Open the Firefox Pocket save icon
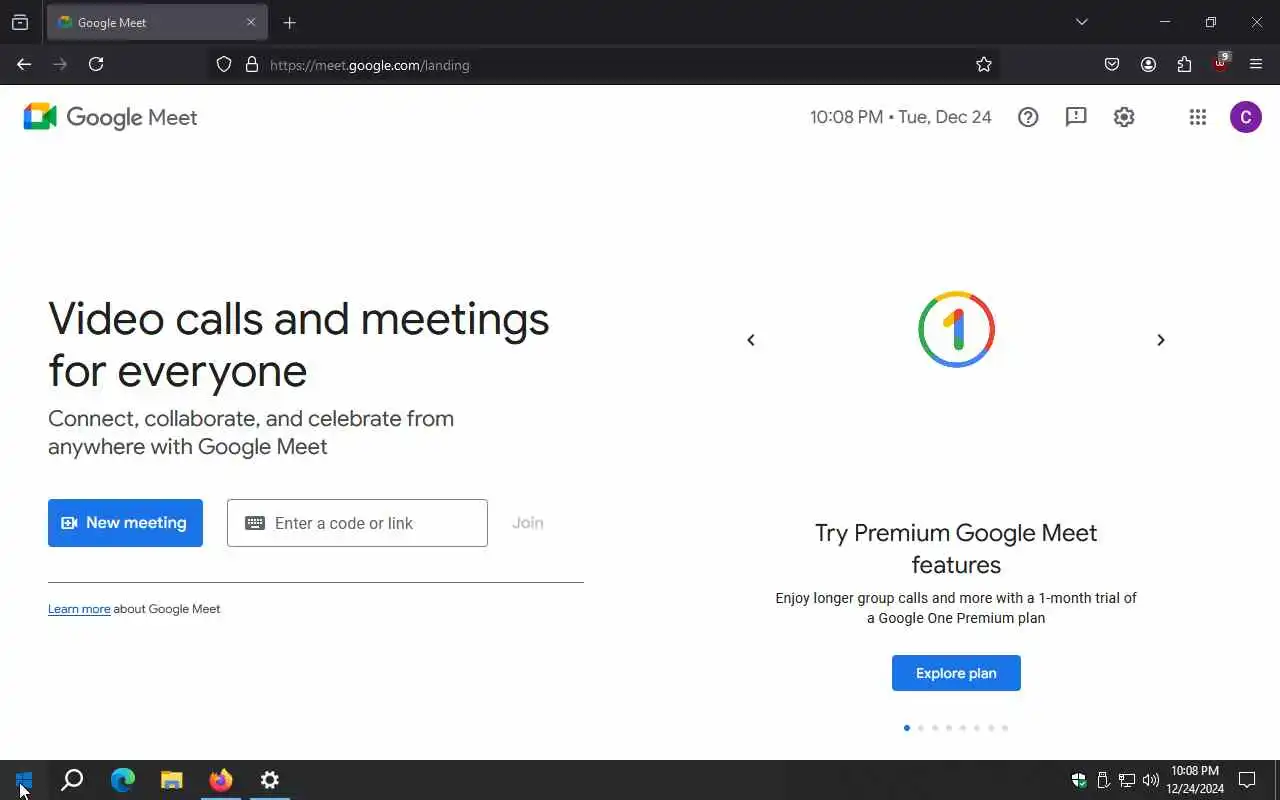Image resolution: width=1280 pixels, height=800 pixels. 1112,64
